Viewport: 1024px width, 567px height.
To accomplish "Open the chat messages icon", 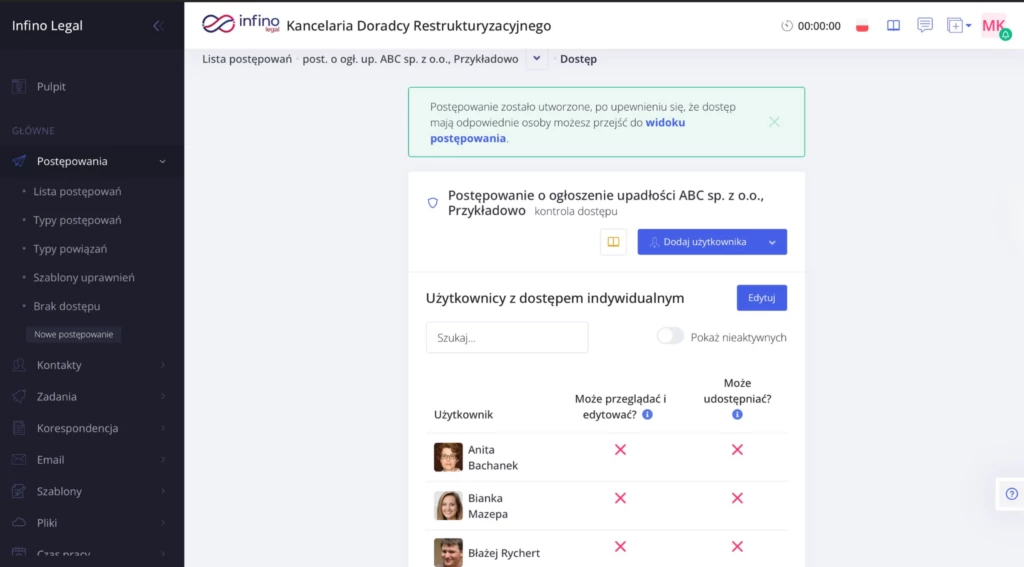I will tap(925, 25).
